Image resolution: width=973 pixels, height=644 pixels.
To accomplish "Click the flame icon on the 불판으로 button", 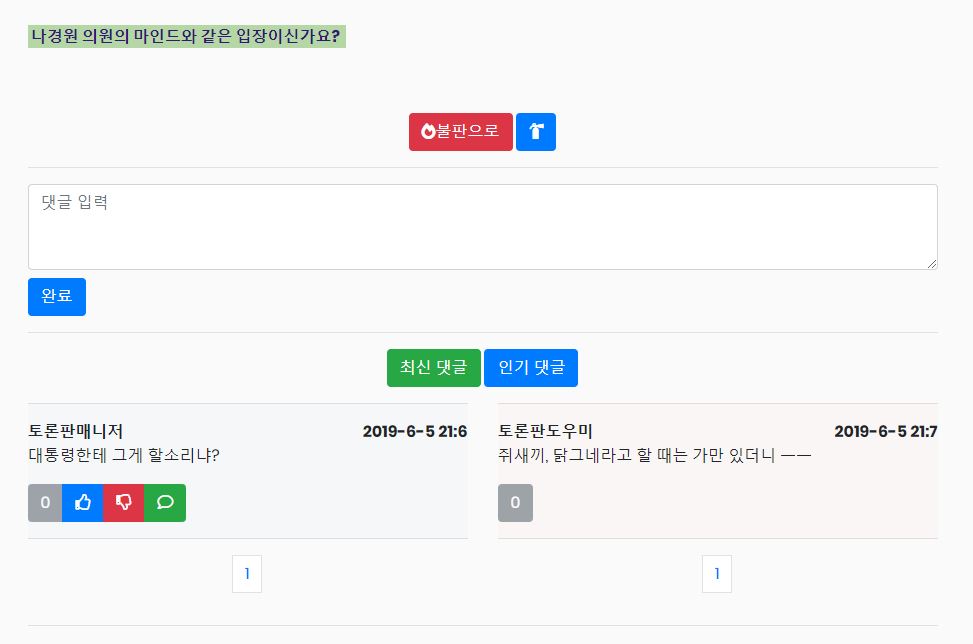I will [431, 130].
